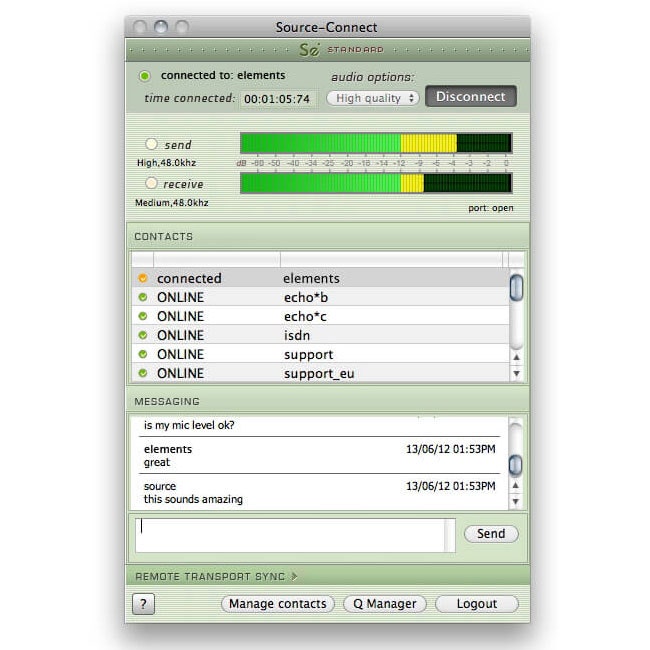
Task: Click the Logout button
Action: point(477,604)
